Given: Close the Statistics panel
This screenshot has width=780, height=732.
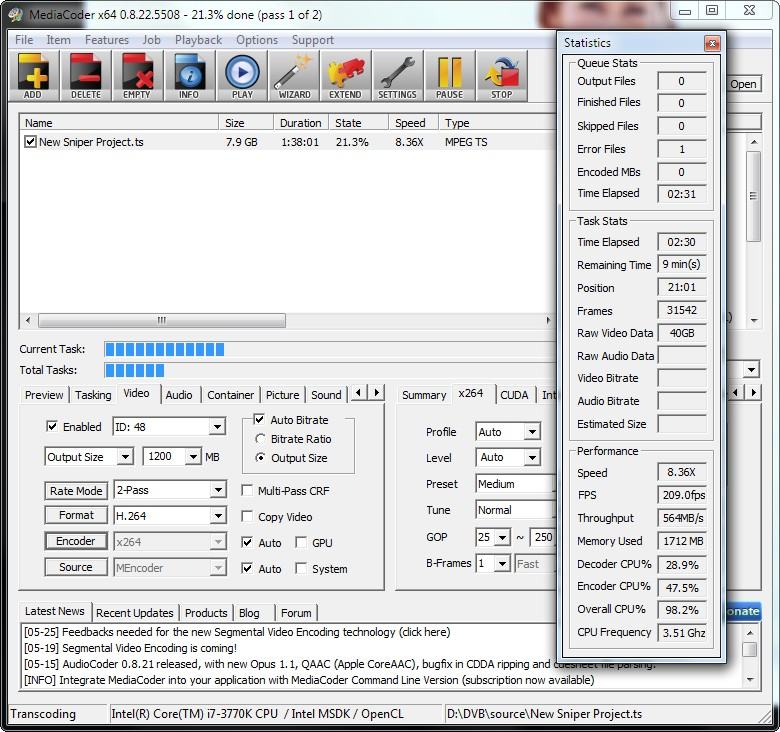Looking at the screenshot, I should [712, 44].
